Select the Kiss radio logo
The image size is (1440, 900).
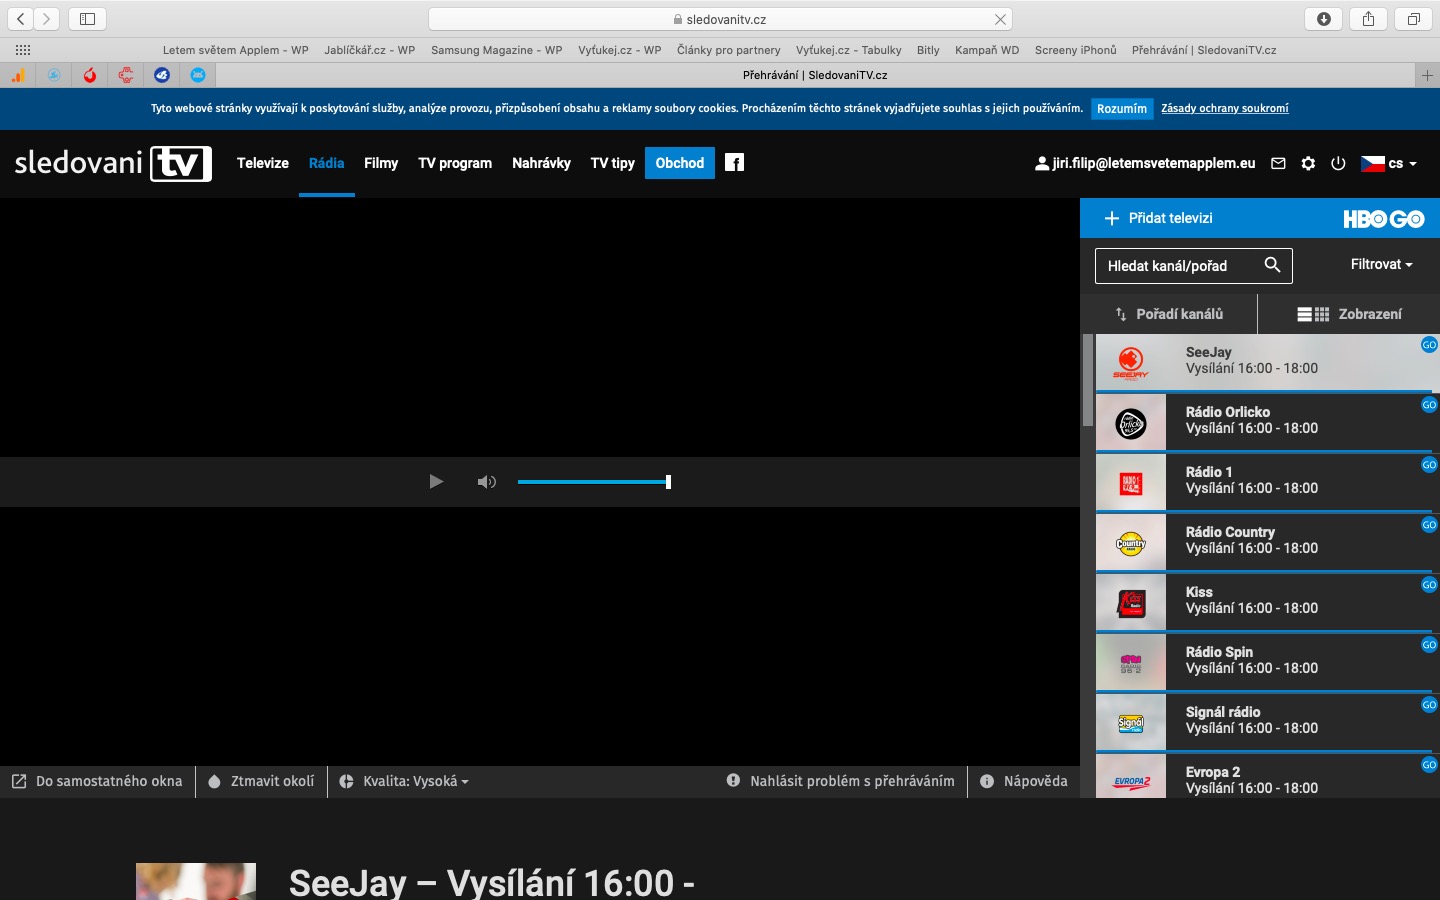click(x=1131, y=603)
